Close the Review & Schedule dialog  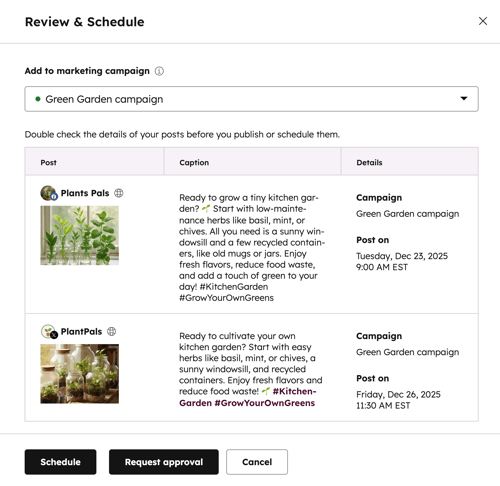pos(483,21)
